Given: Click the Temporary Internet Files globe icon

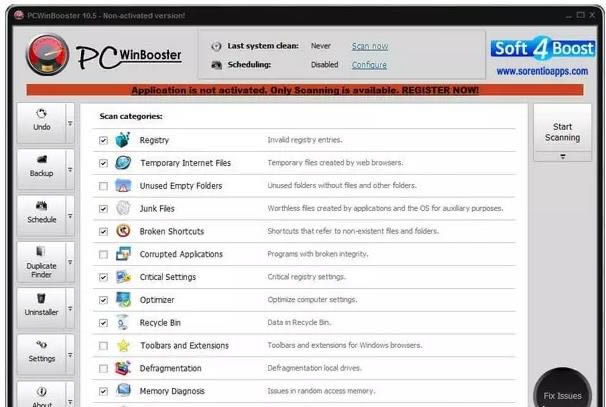Looking at the screenshot, I should [x=123, y=163].
